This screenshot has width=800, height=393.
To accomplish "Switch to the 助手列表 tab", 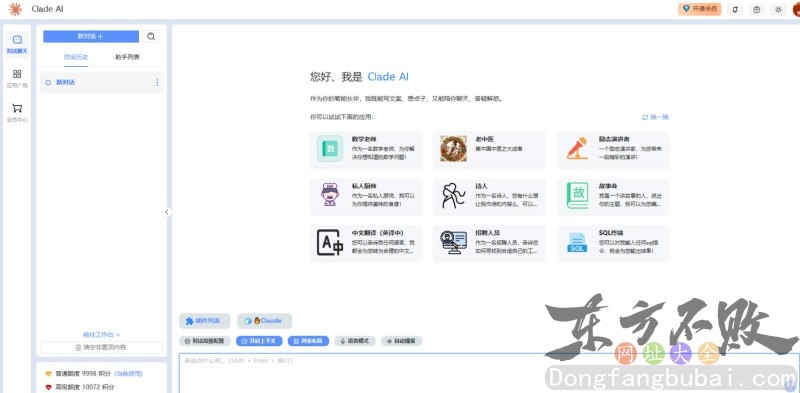I will pyautogui.click(x=128, y=57).
